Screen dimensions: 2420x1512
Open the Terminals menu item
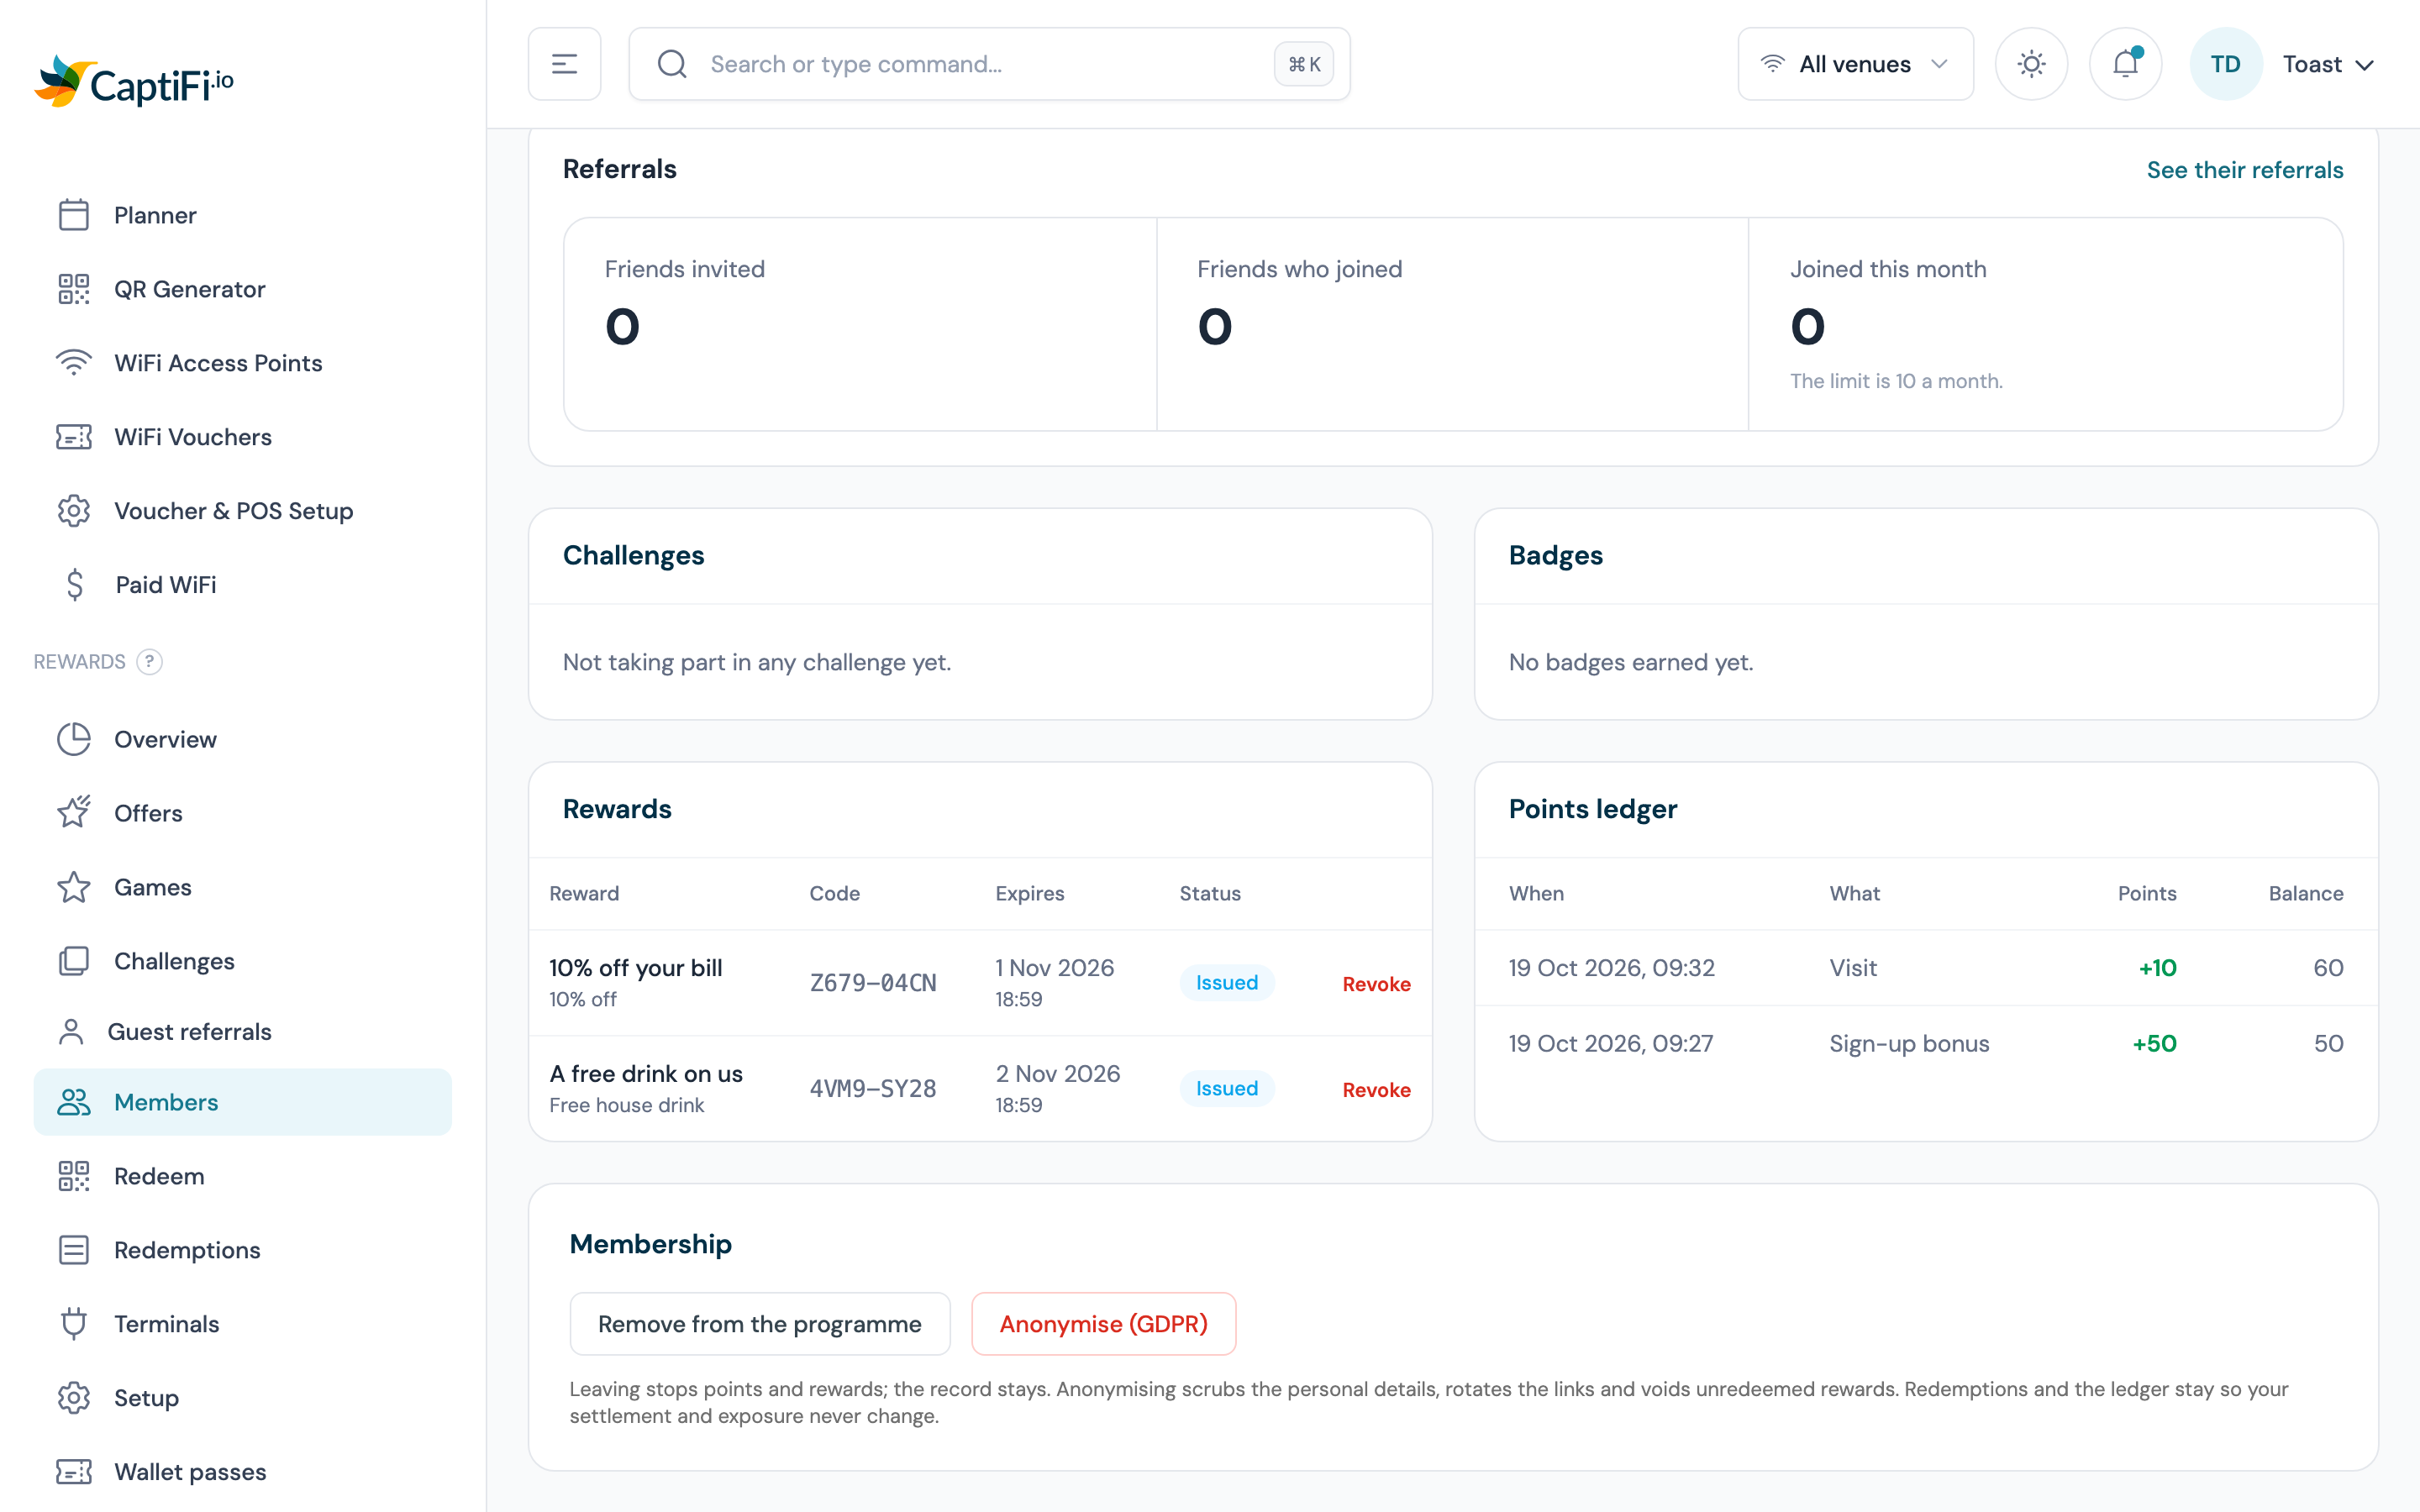243,1324
